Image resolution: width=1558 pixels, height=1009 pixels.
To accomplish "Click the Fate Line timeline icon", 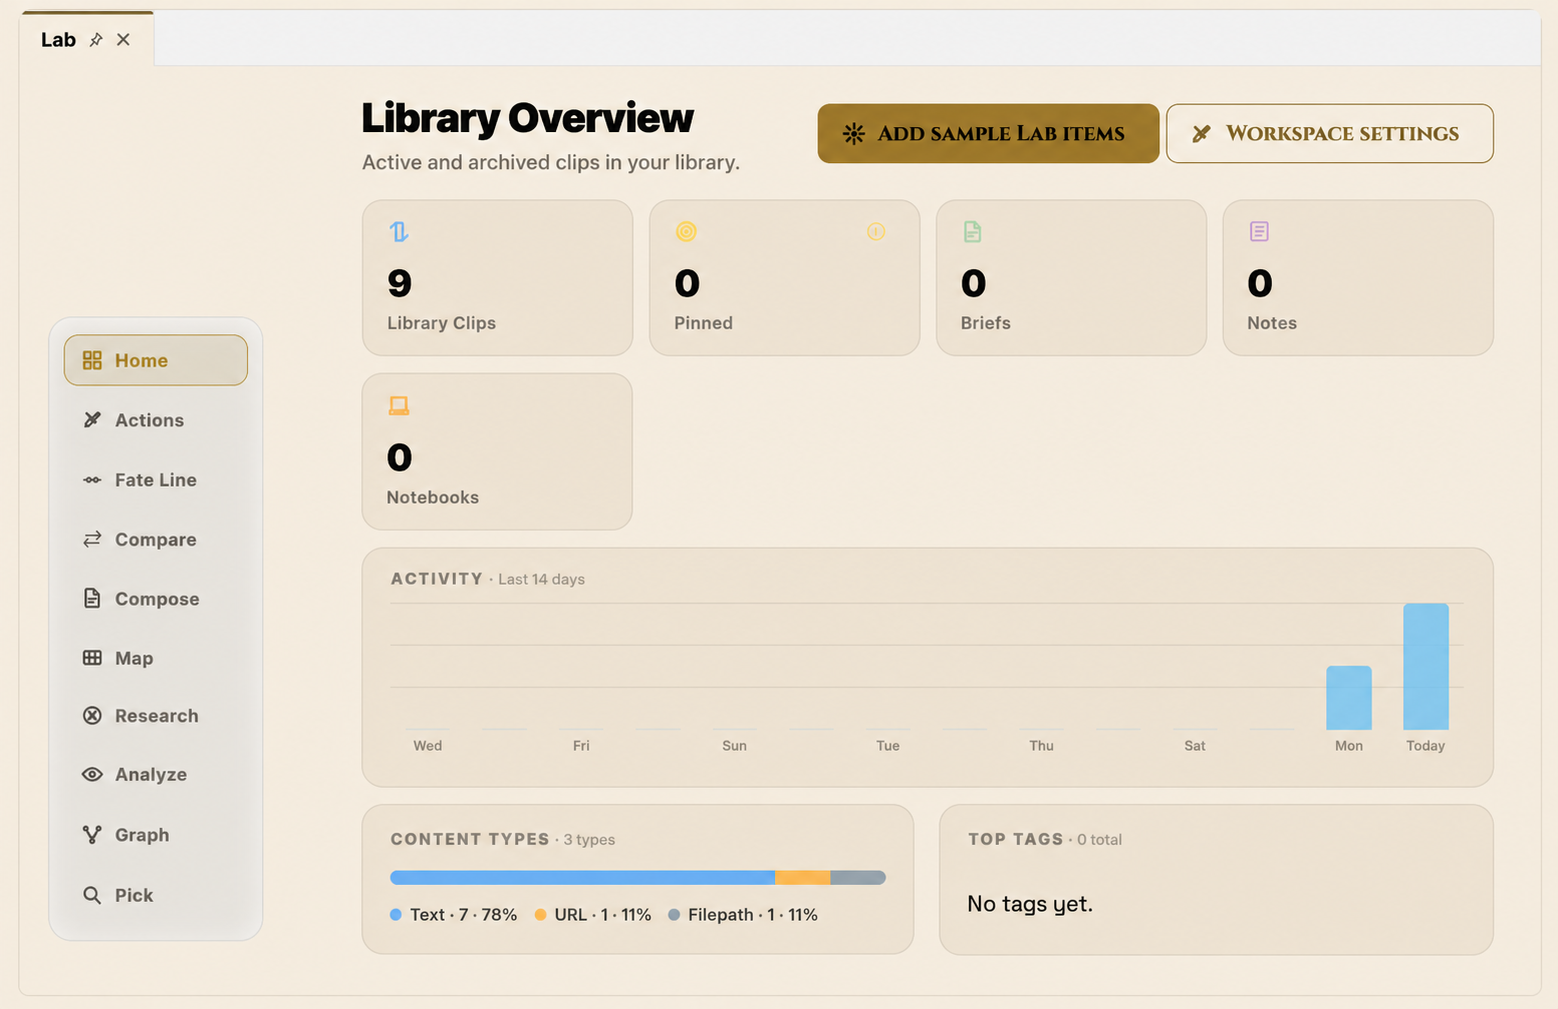I will pos(92,480).
